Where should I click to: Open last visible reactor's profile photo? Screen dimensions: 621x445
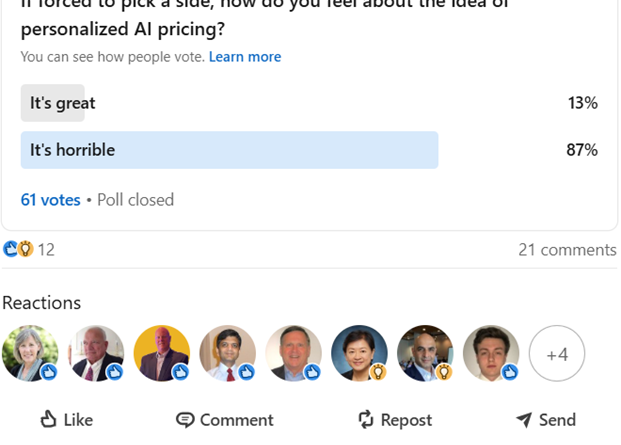click(491, 353)
